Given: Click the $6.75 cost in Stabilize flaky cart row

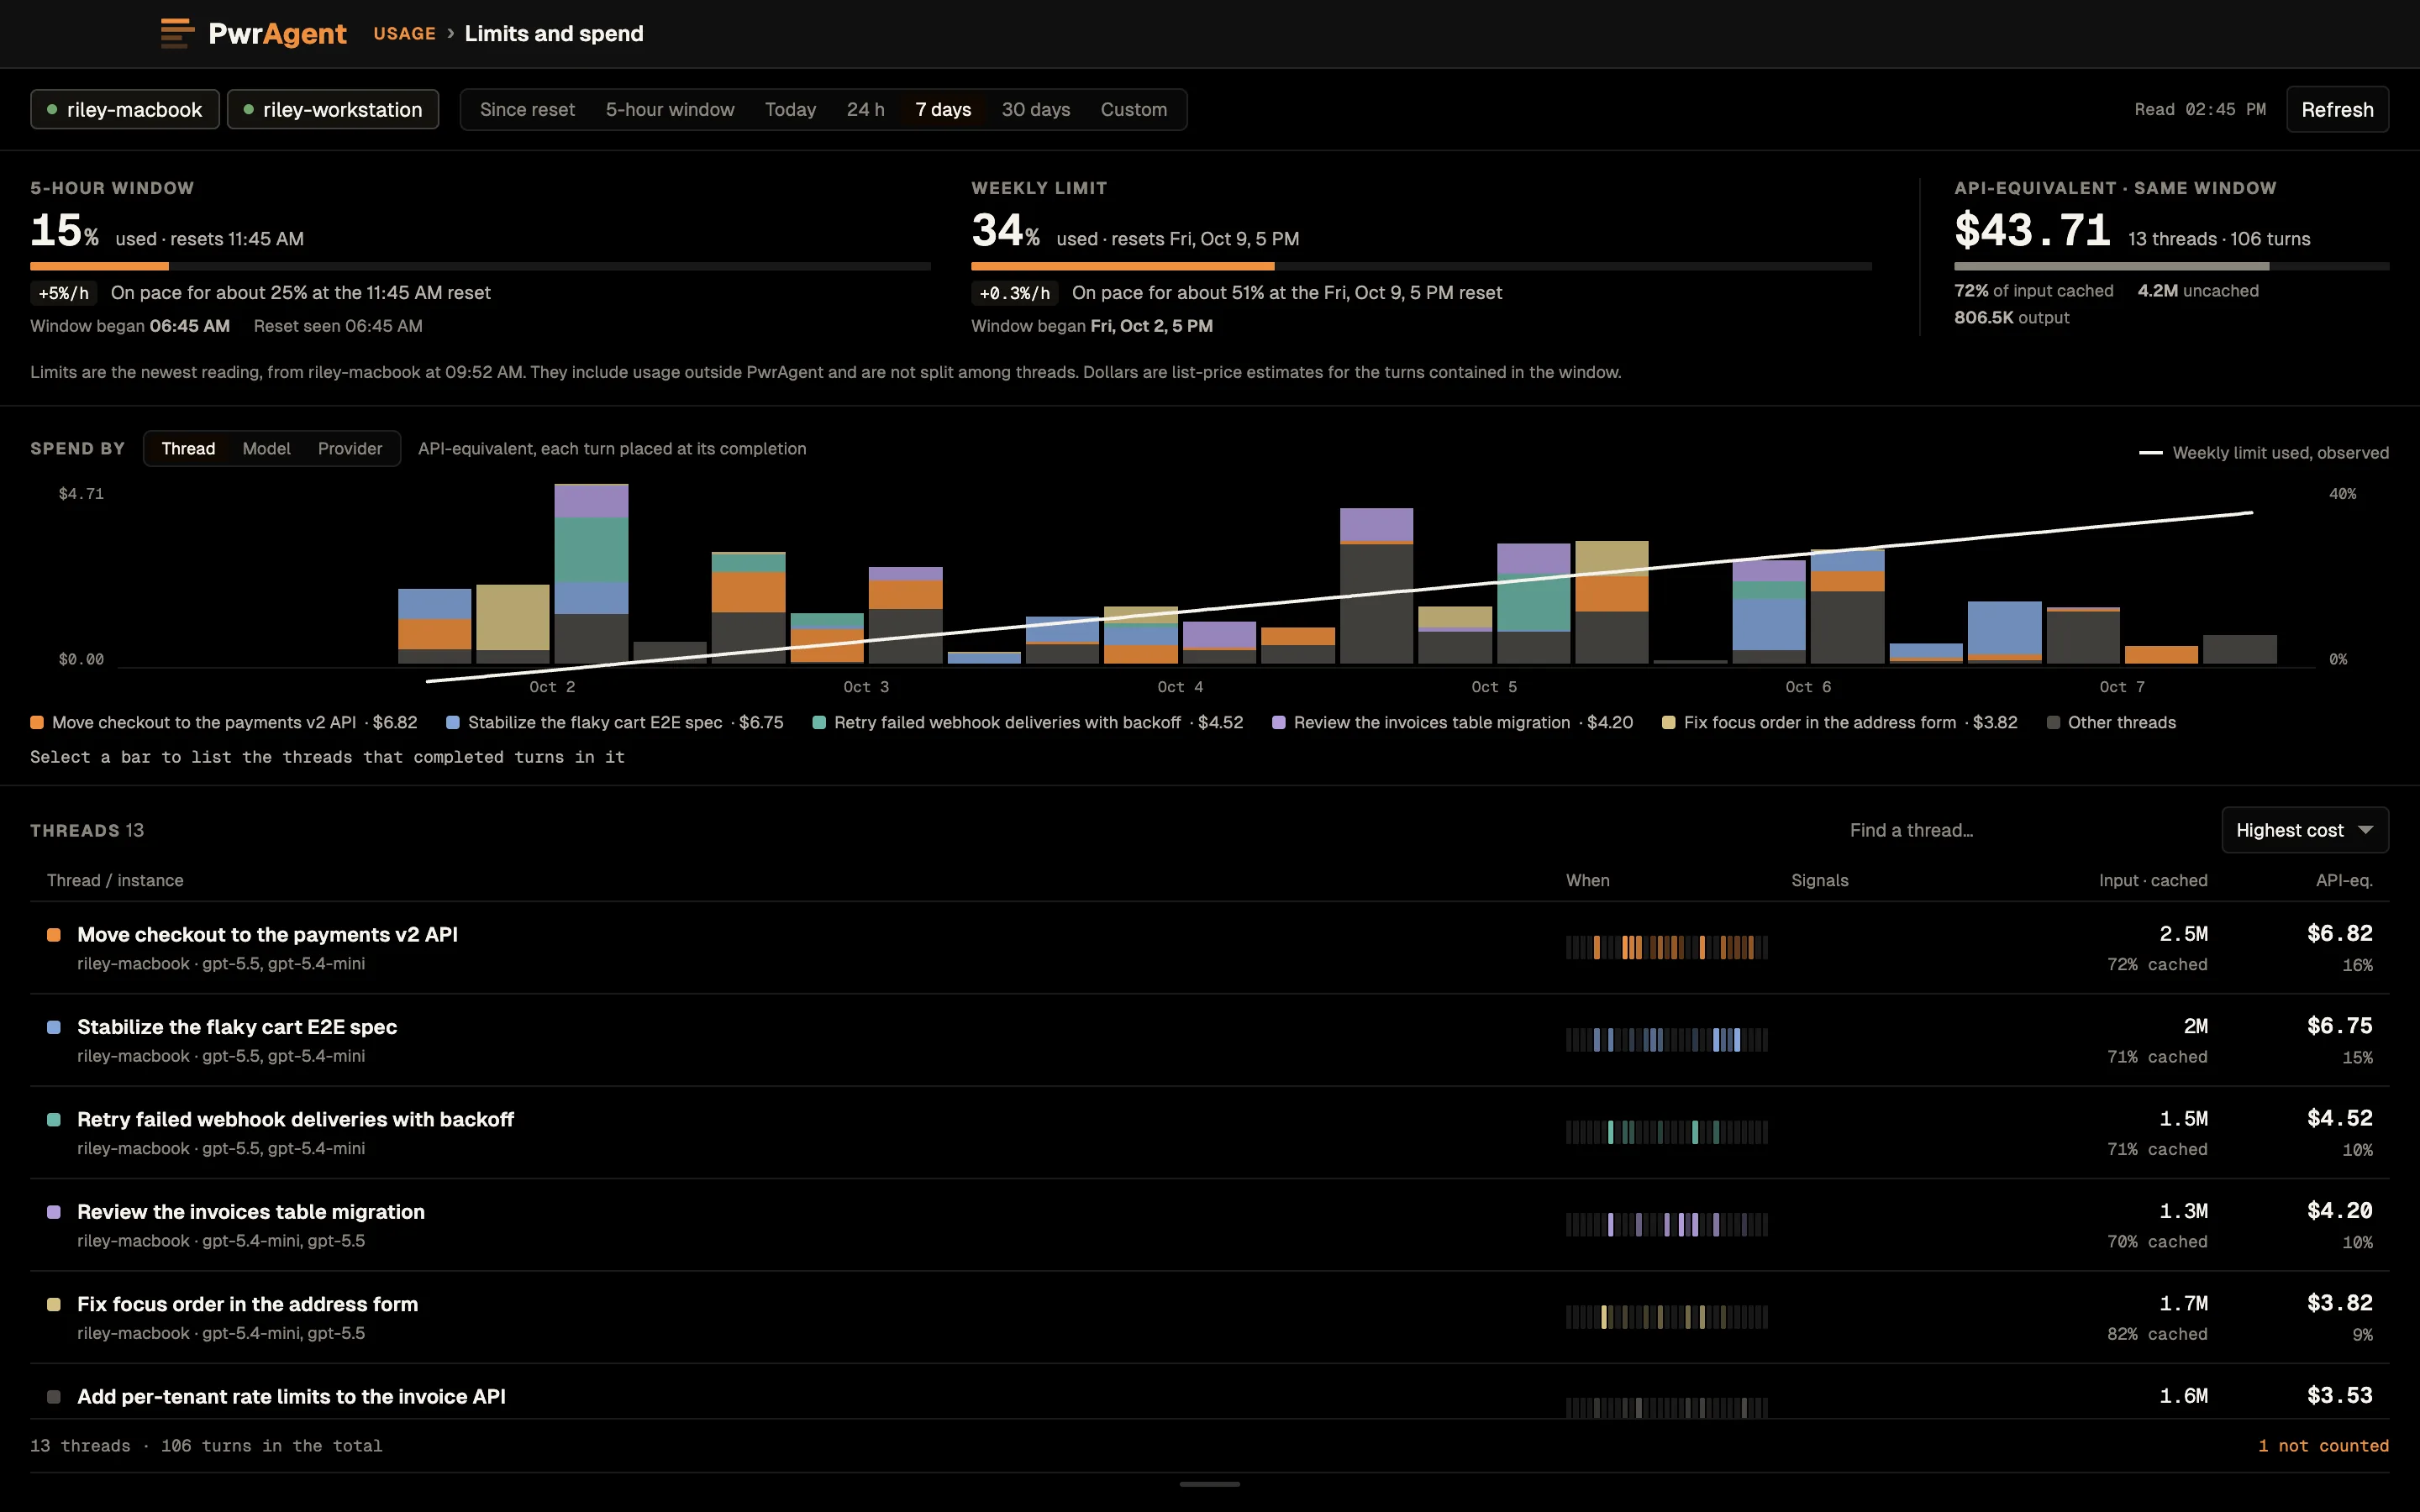Looking at the screenshot, I should point(2339,1026).
